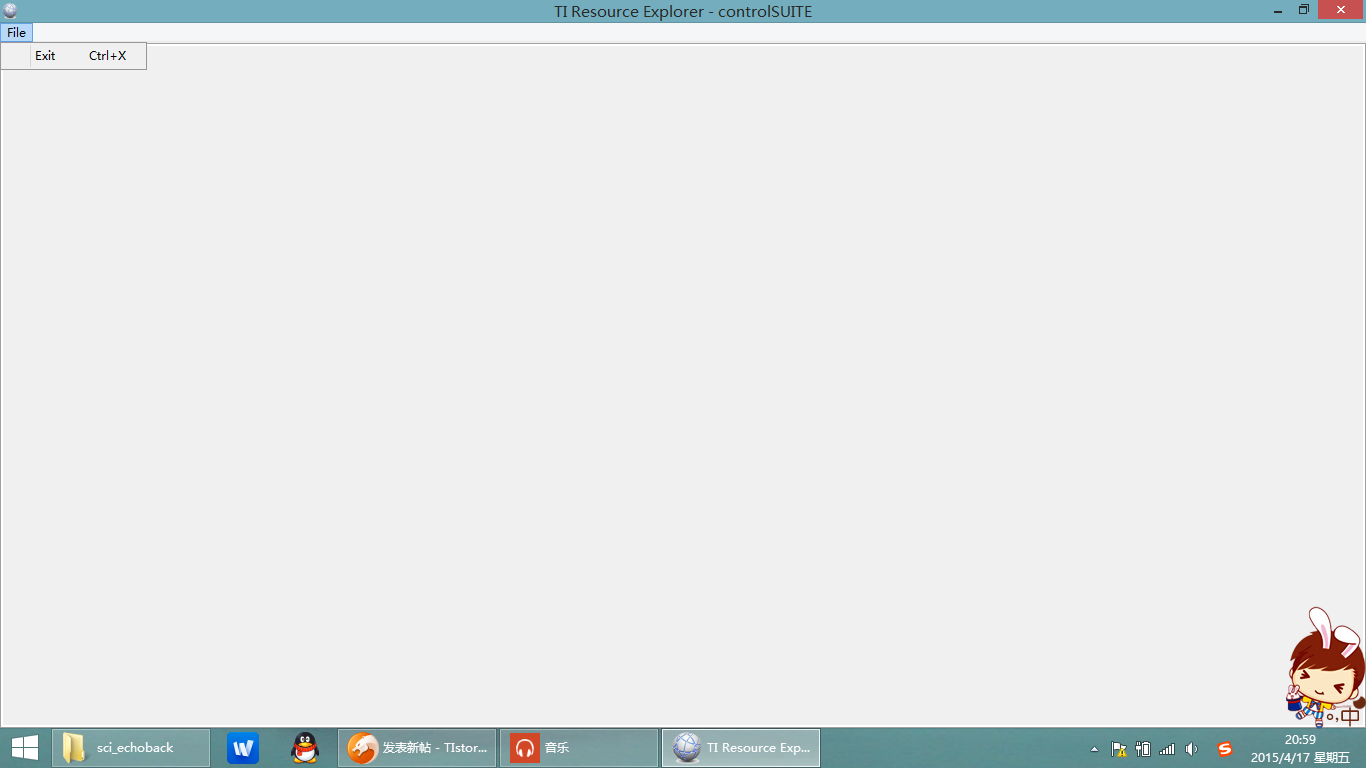Open the clock showing 20:59

pyautogui.click(x=1300, y=748)
